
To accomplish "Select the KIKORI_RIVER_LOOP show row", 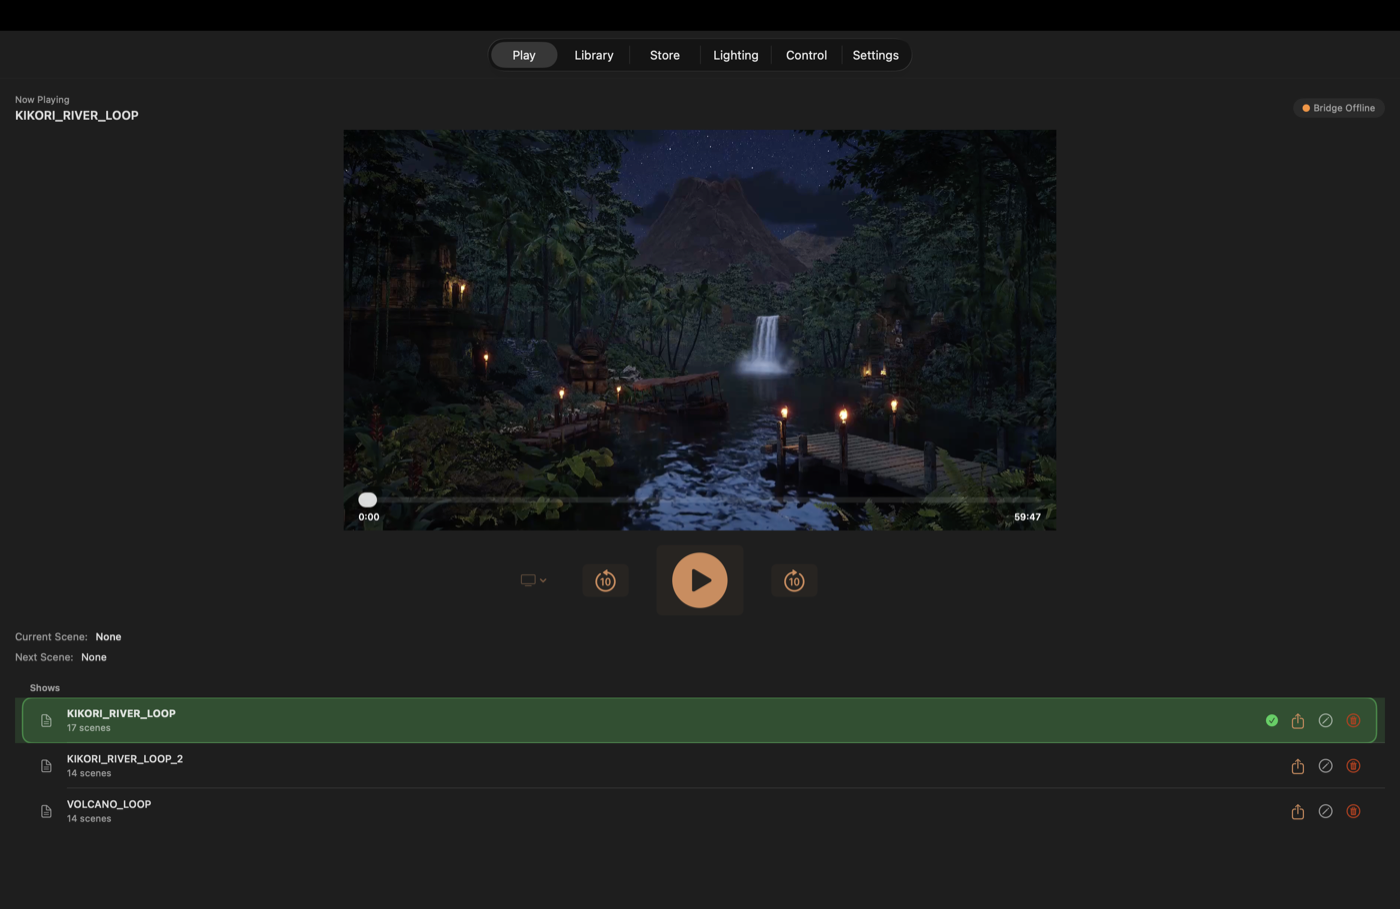I will tap(699, 720).
